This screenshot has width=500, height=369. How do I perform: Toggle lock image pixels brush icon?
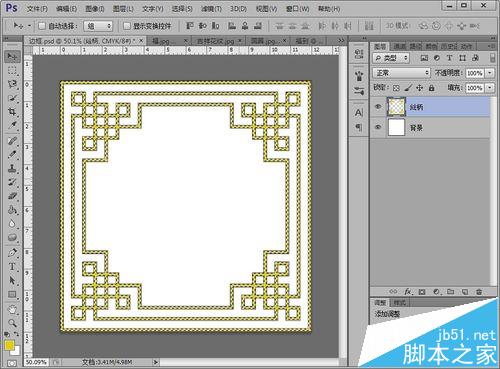(408, 88)
